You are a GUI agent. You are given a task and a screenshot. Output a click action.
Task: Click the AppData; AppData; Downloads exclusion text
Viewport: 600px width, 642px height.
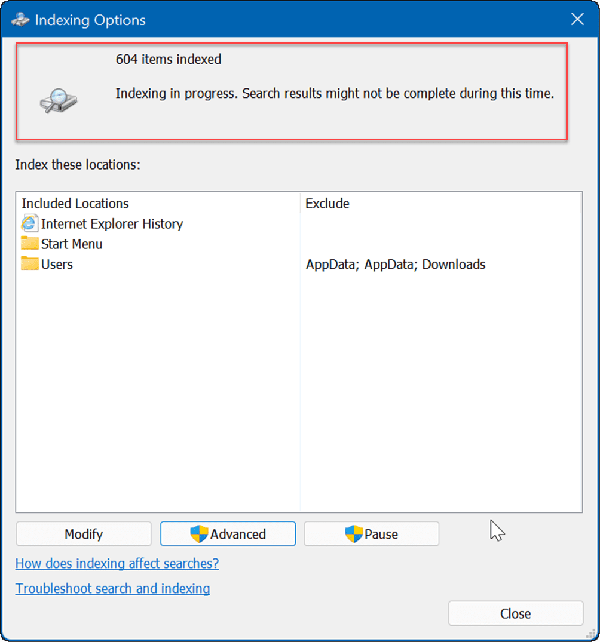(x=395, y=264)
